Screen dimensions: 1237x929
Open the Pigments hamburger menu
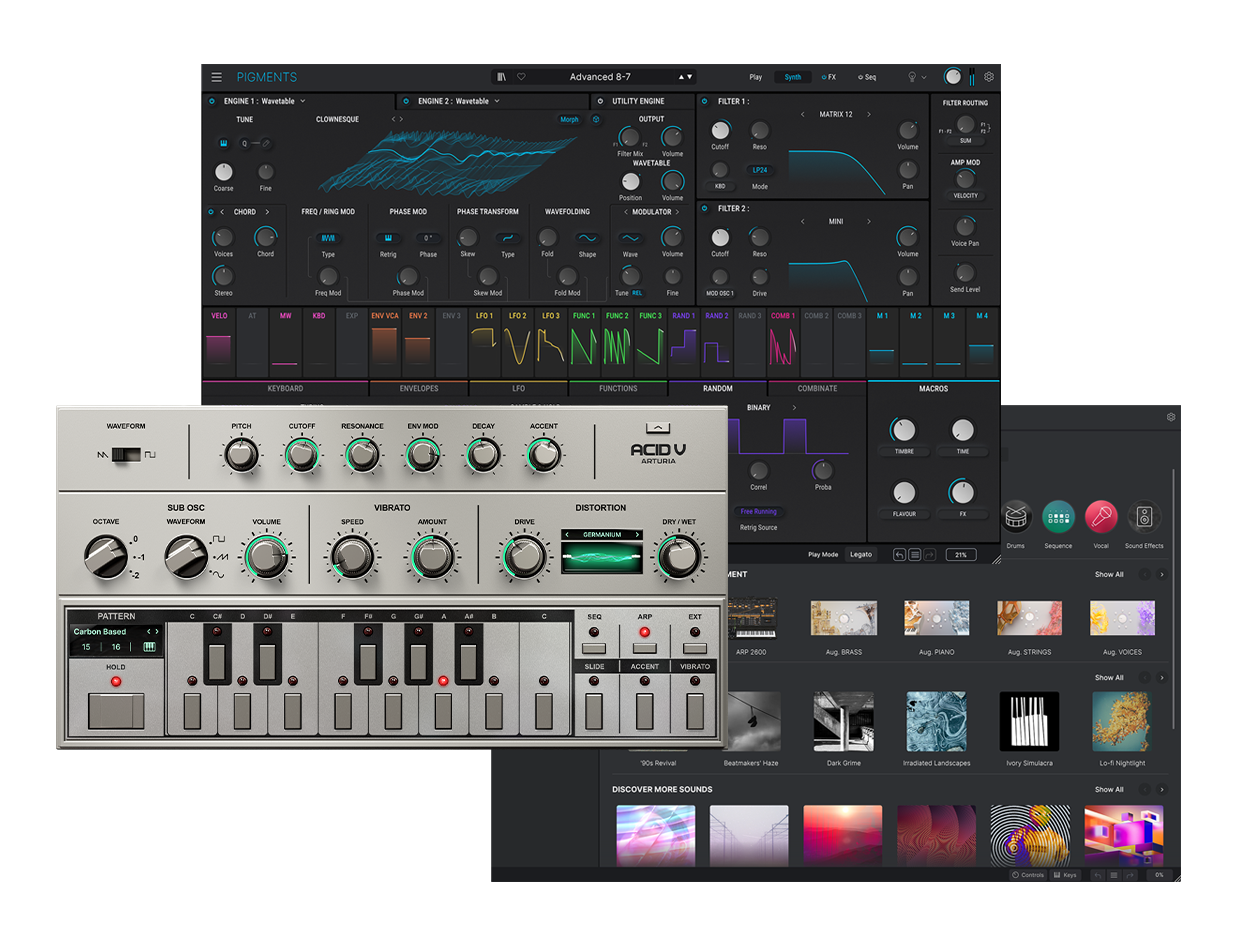click(216, 77)
